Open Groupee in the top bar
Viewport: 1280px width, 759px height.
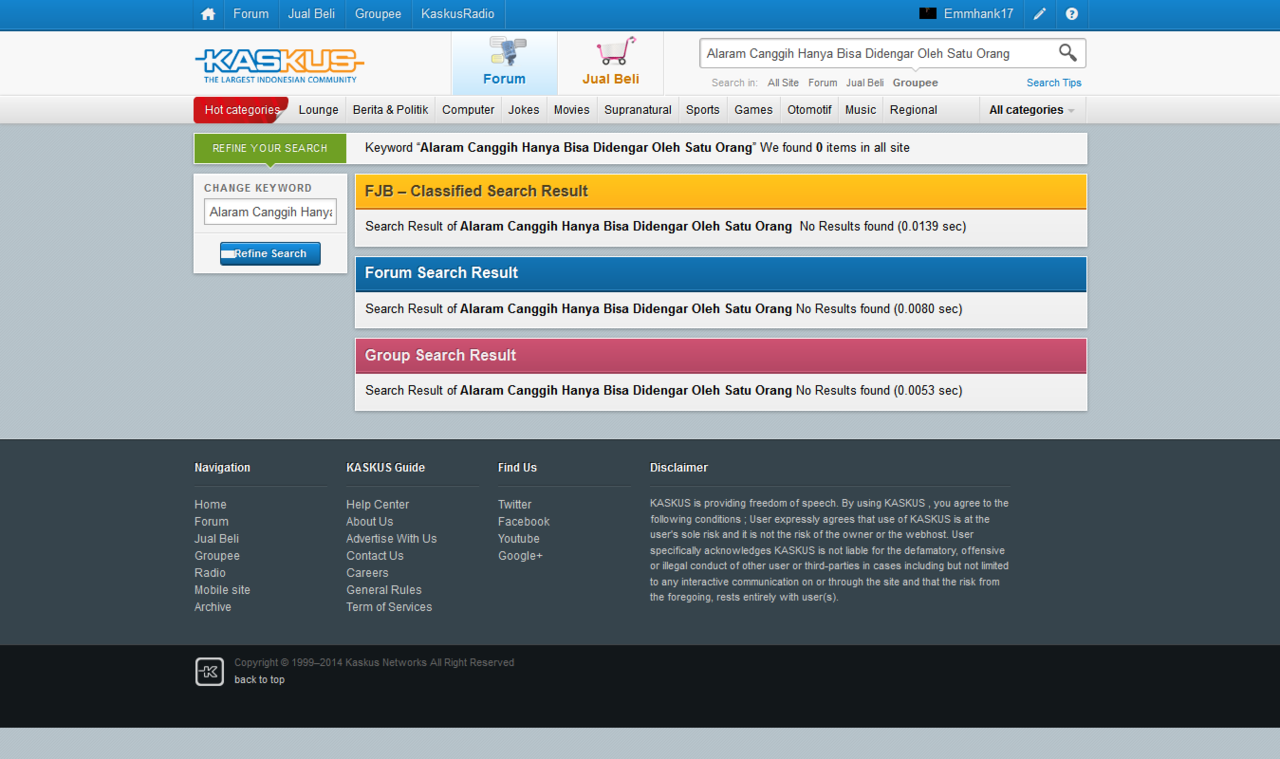coord(378,14)
